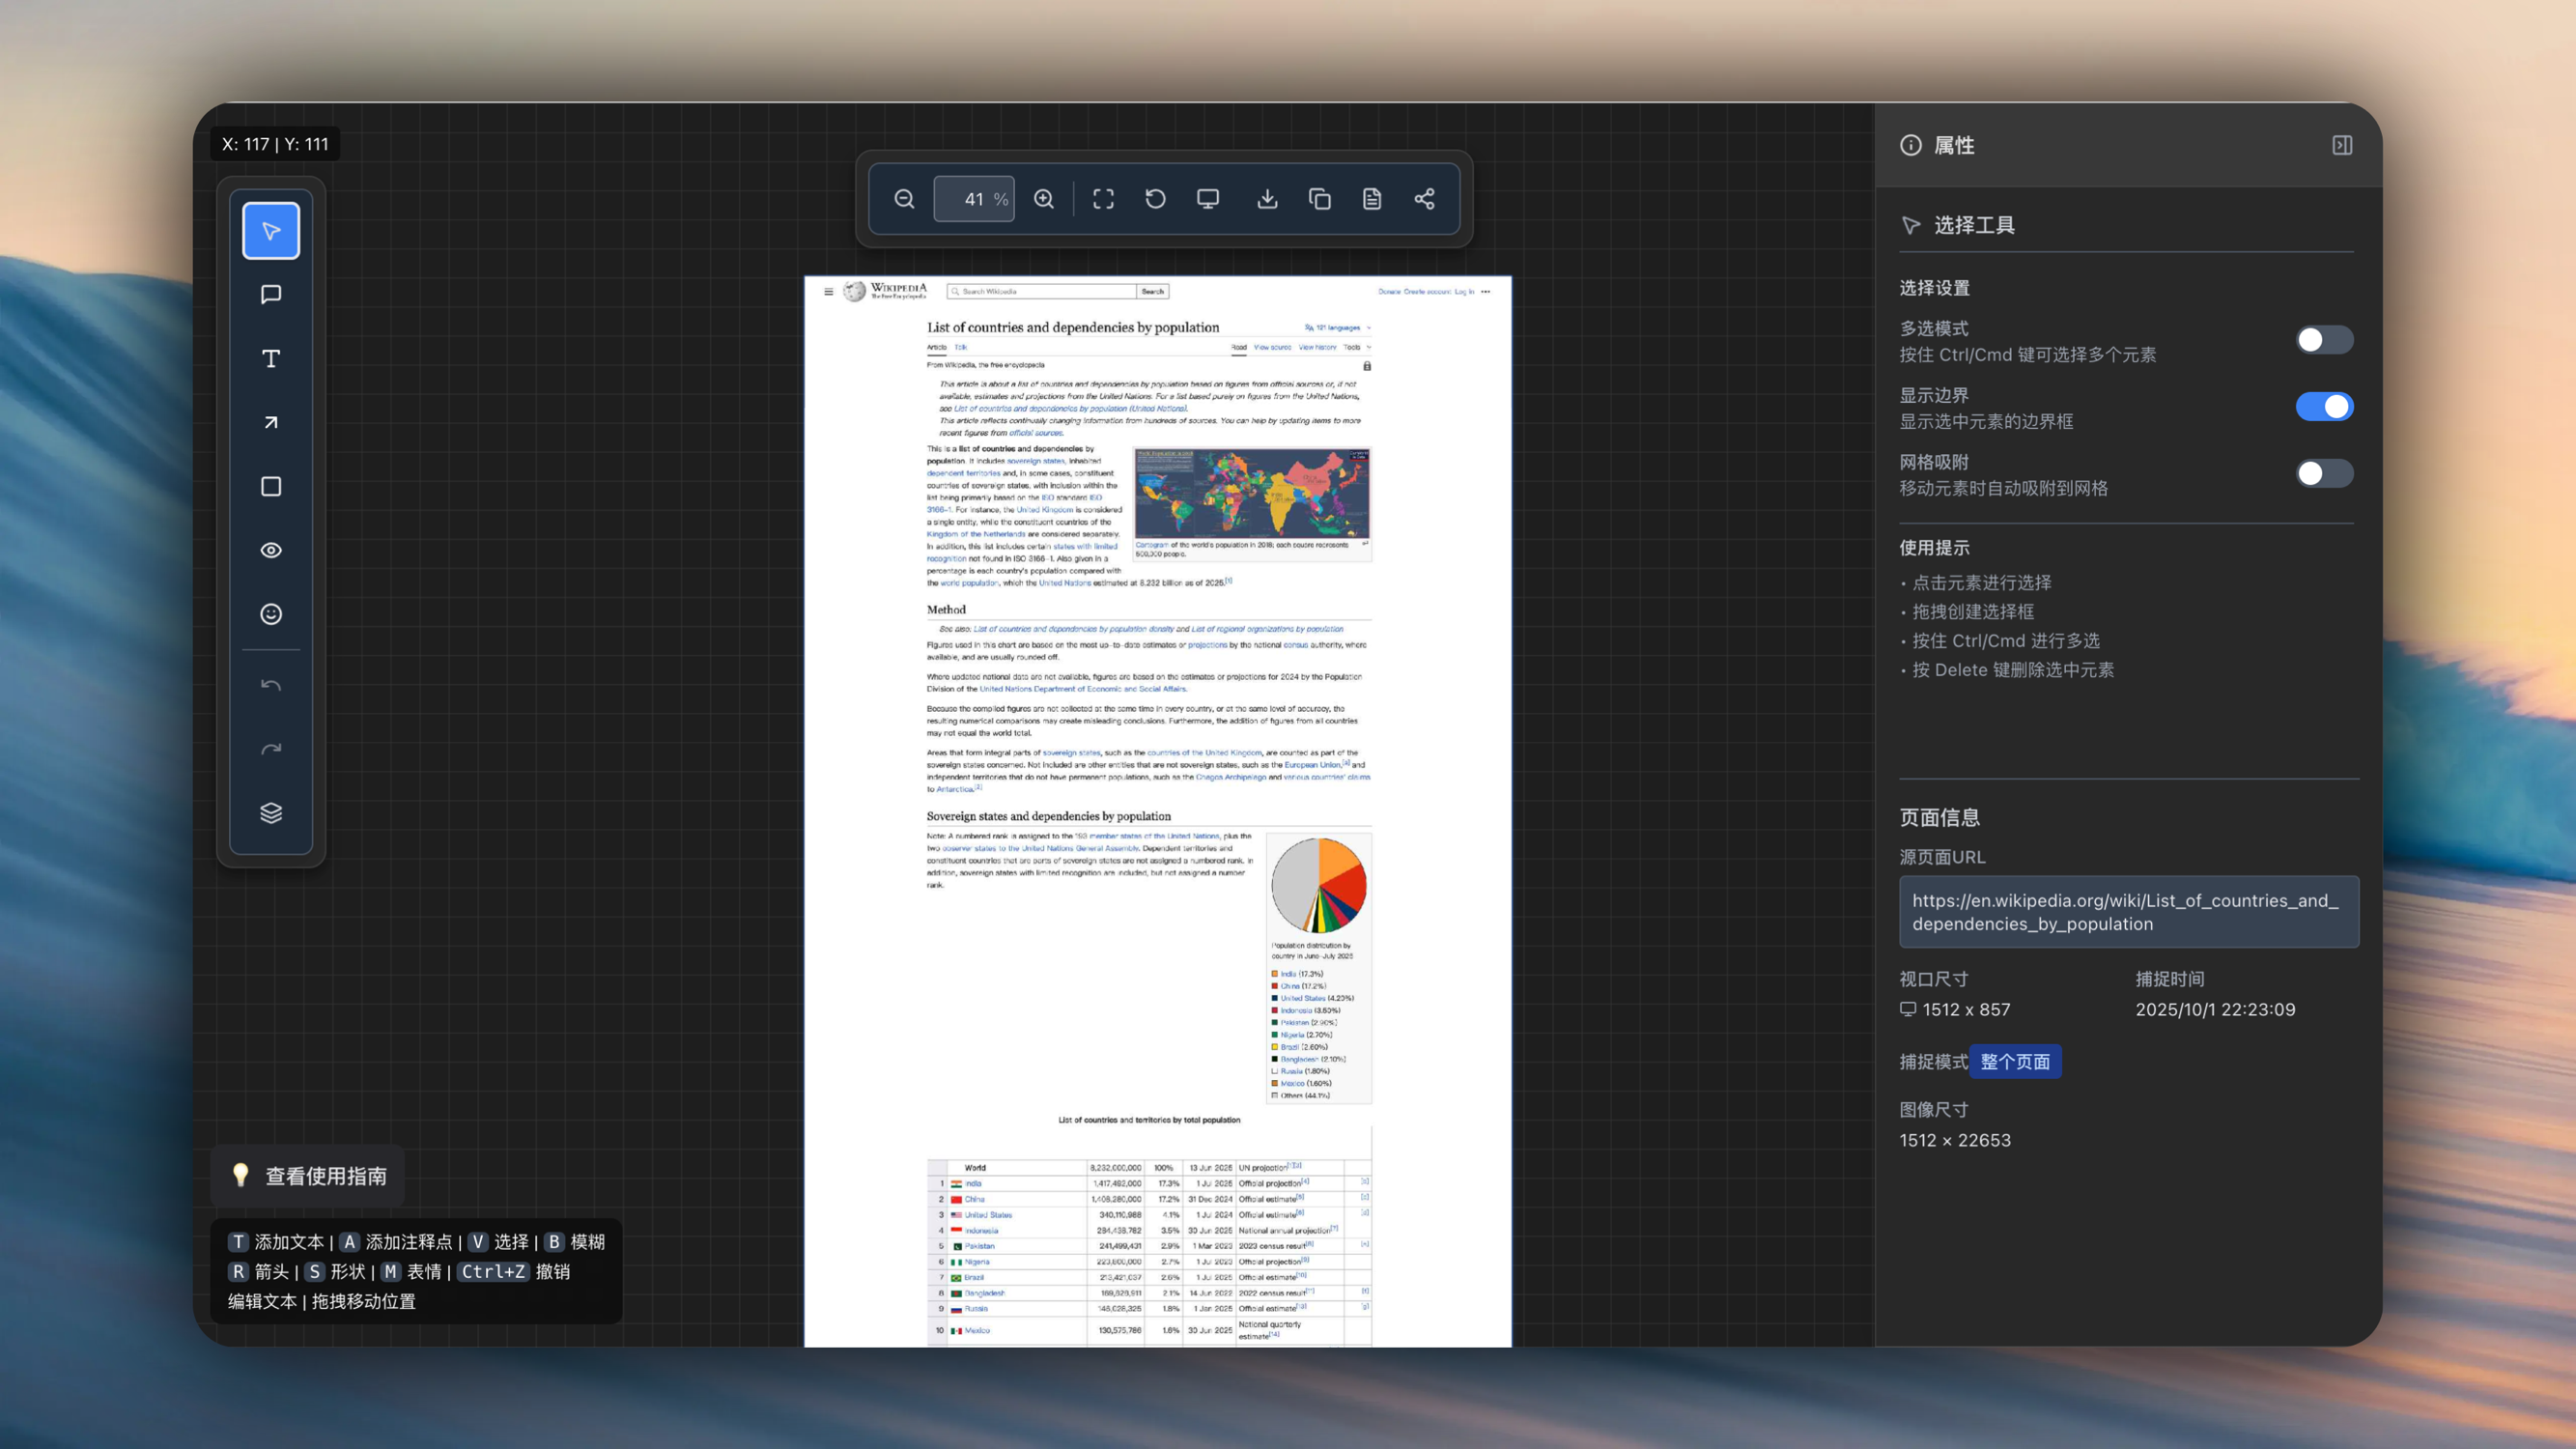Toggle the eye blur tool

271,550
